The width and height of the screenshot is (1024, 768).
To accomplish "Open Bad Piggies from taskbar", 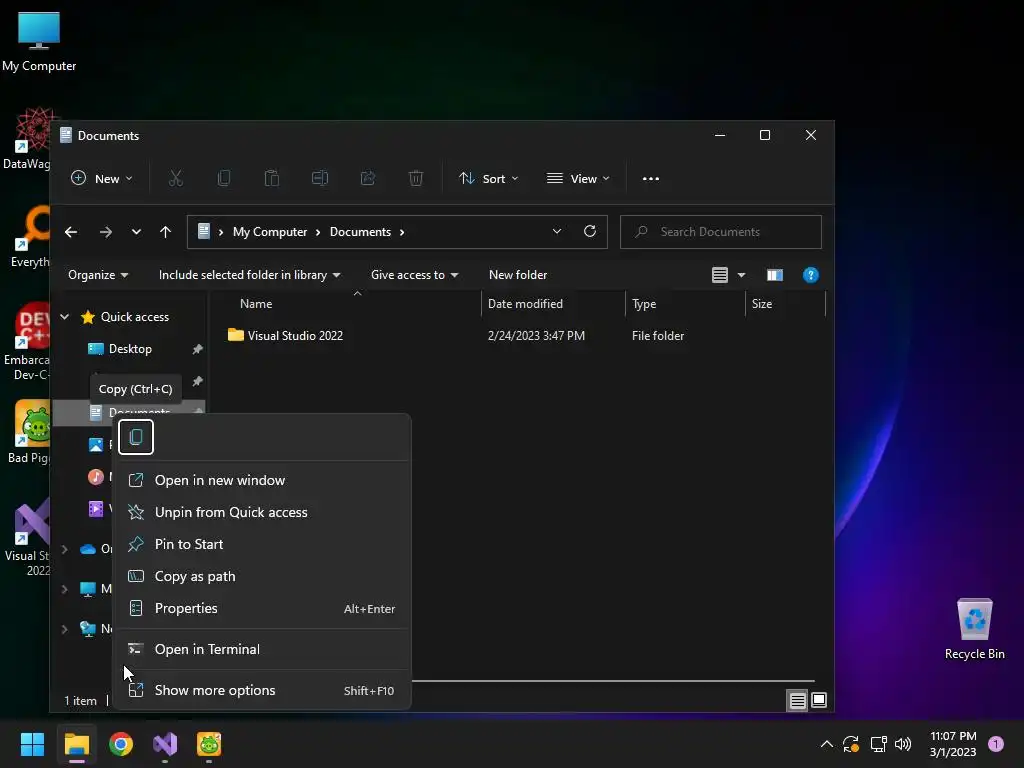I will [209, 744].
